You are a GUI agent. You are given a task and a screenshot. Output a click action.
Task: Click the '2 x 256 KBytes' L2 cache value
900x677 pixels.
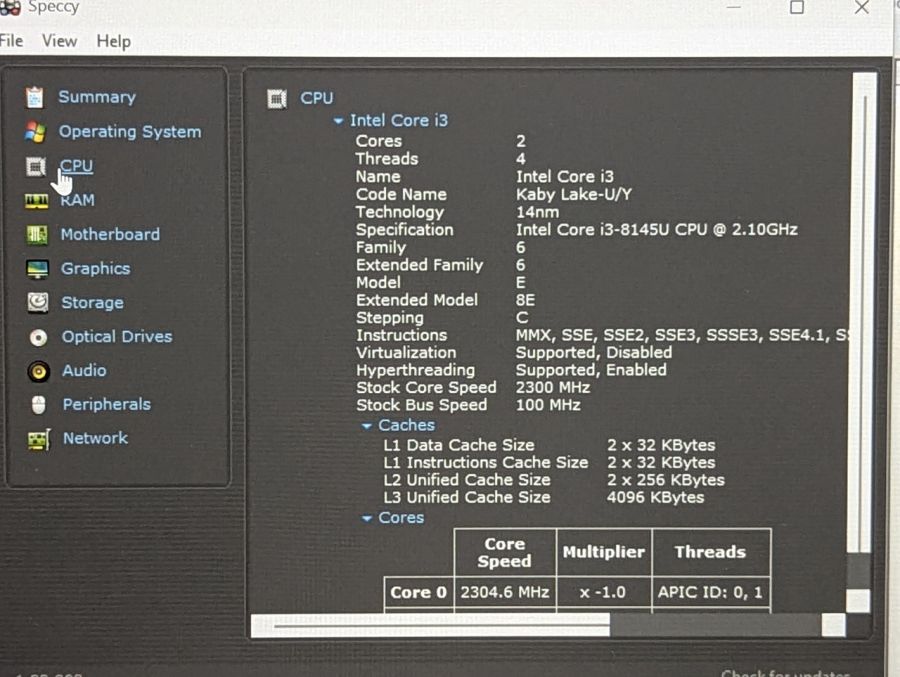pos(666,480)
